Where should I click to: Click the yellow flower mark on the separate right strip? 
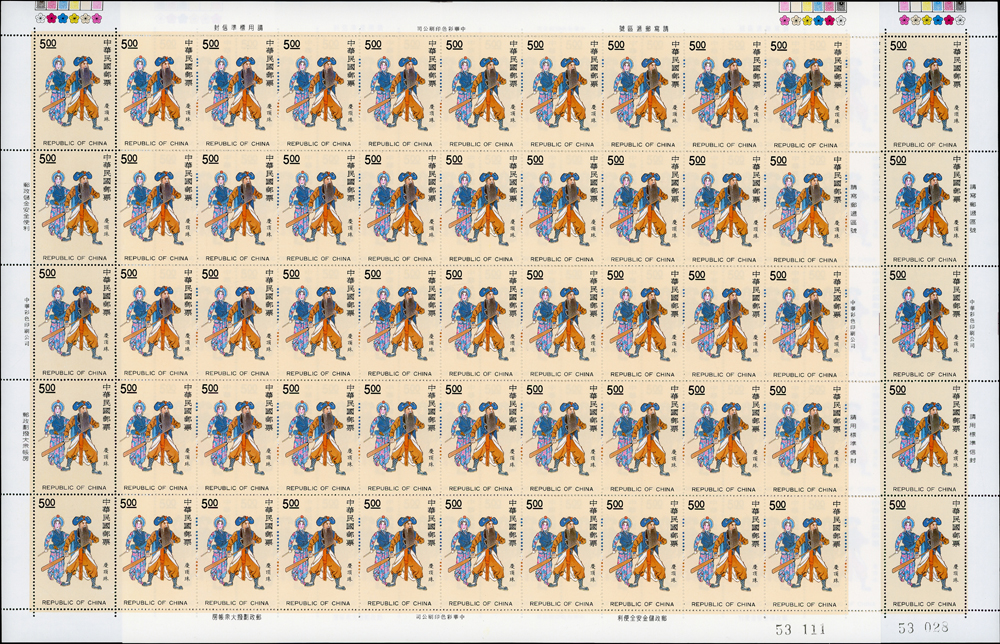tap(927, 20)
